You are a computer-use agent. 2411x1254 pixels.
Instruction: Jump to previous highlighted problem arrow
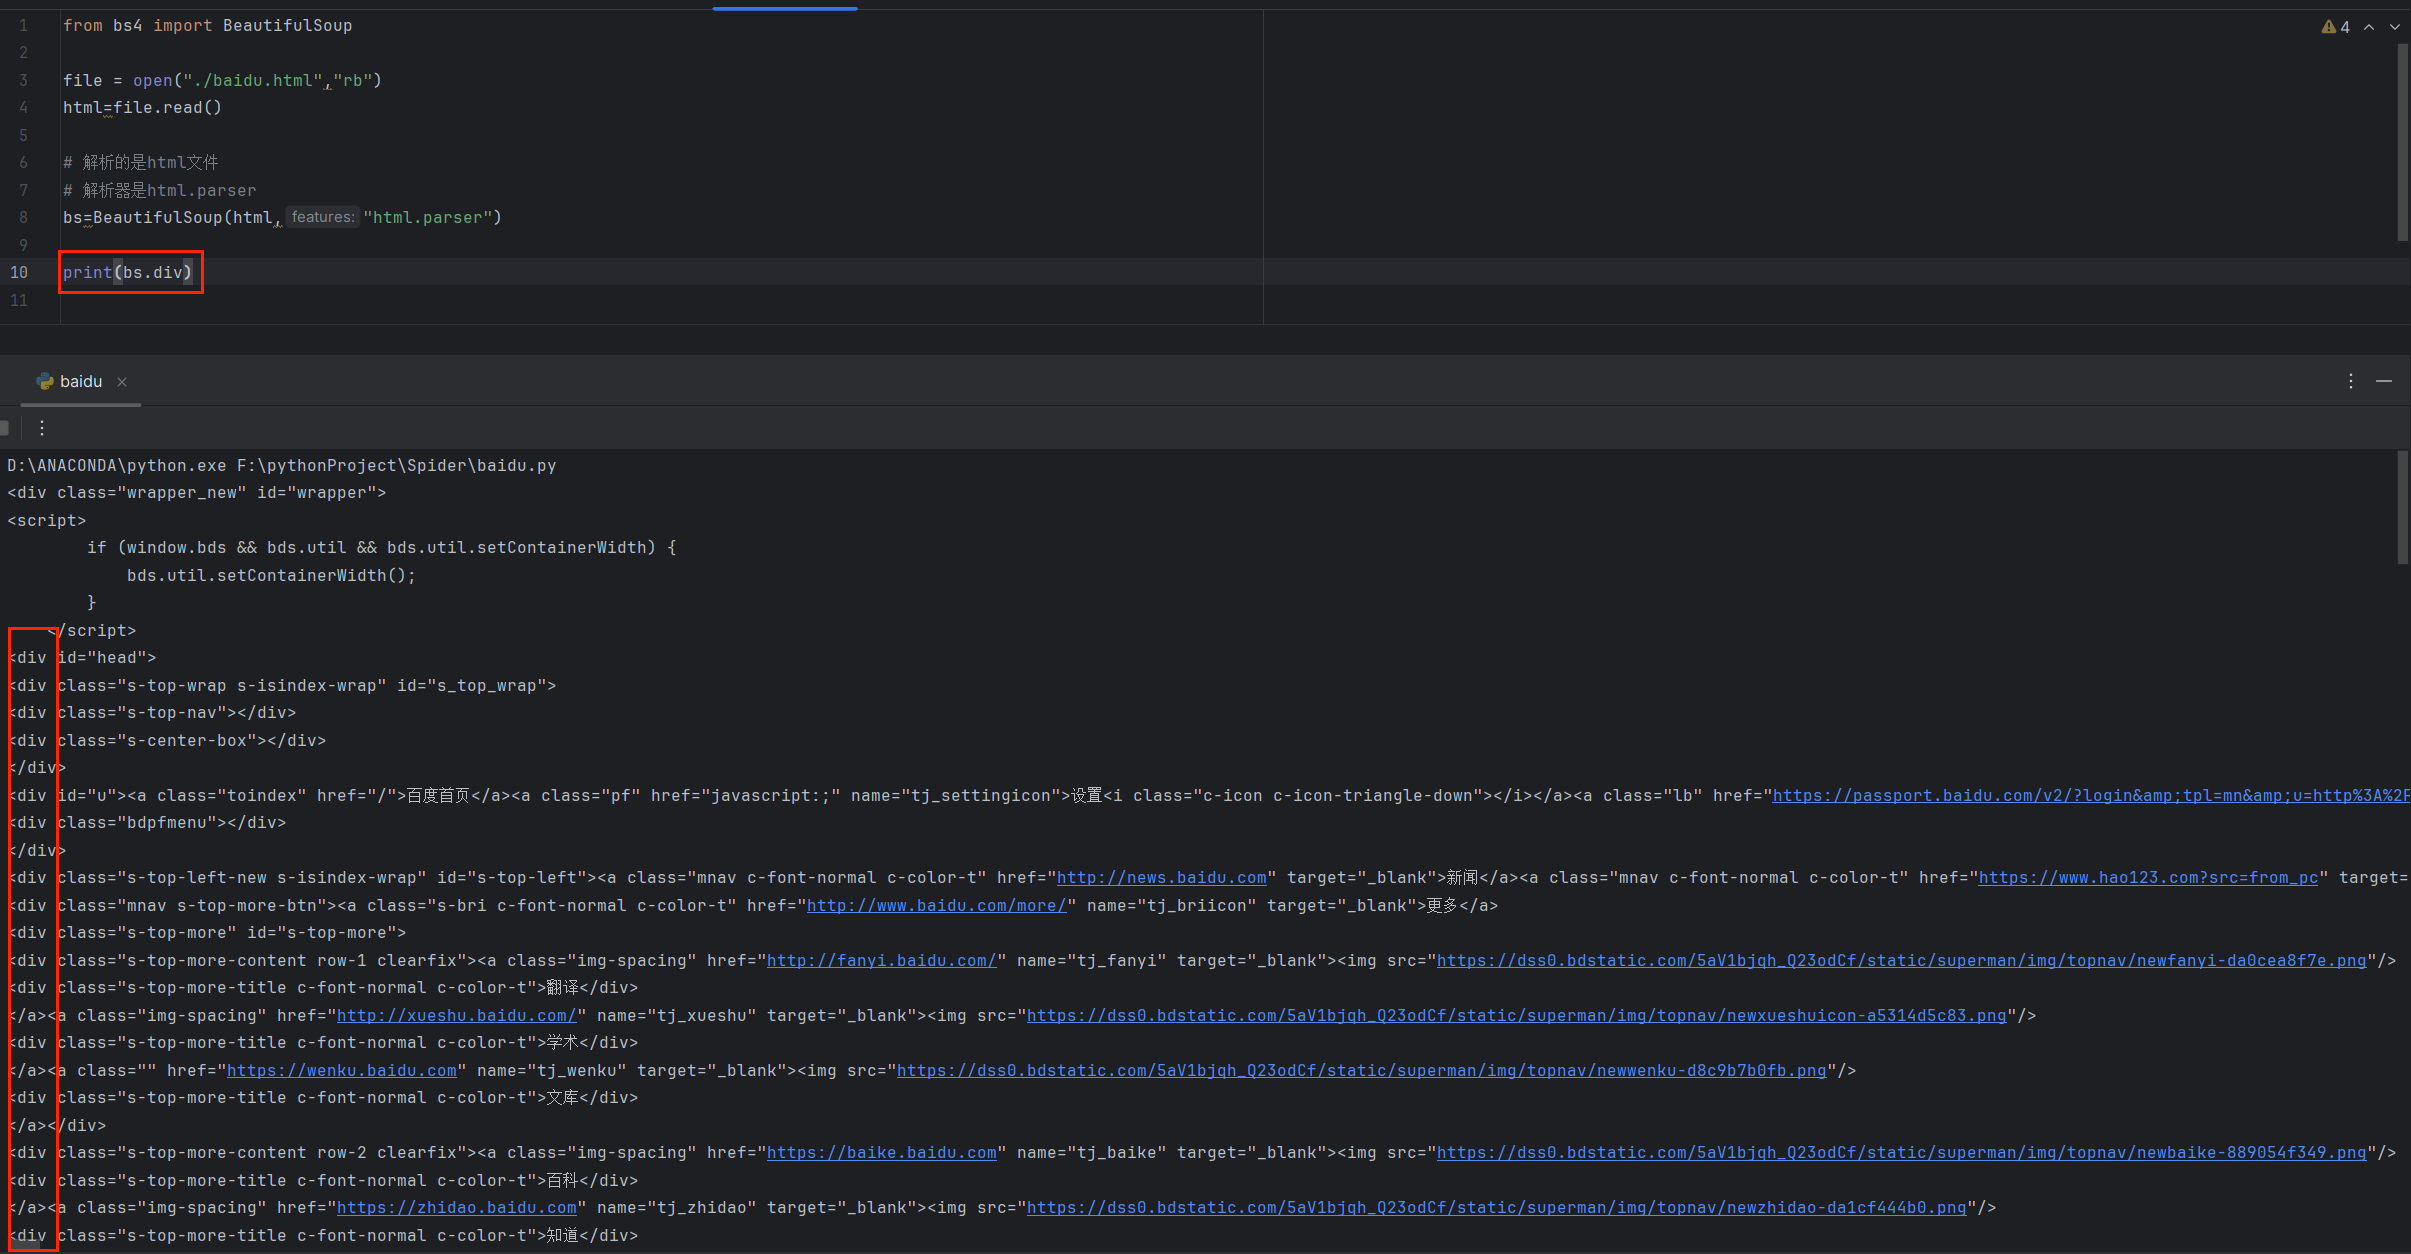tap(2369, 27)
